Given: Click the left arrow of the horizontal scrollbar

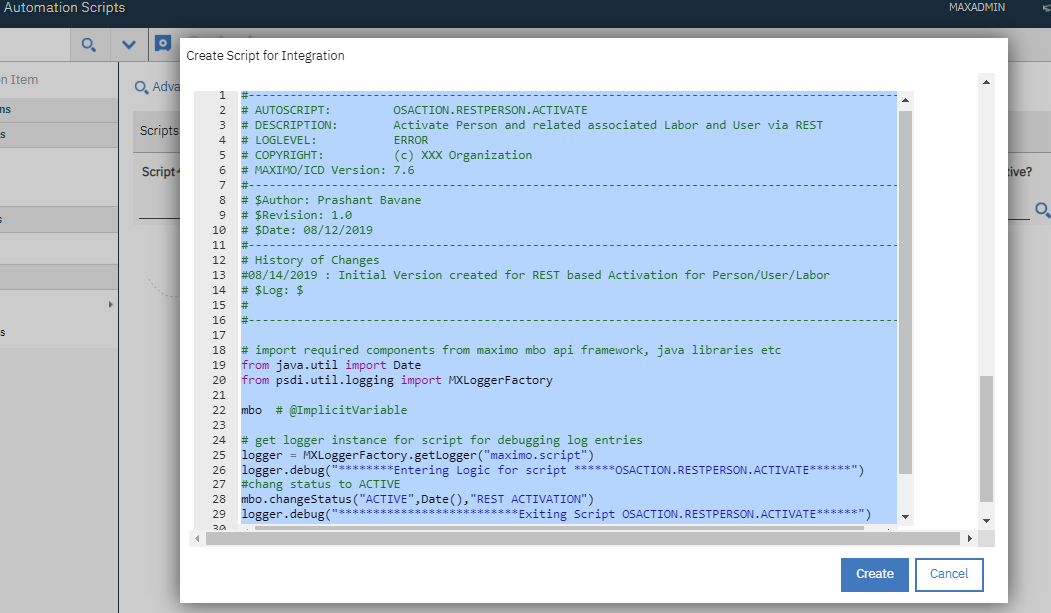Looking at the screenshot, I should tap(196, 537).
